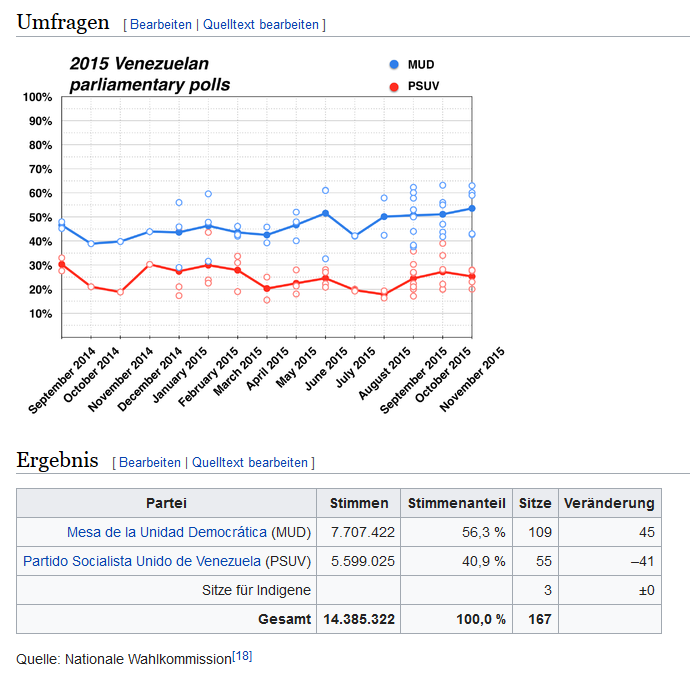
Task: Open Partido Socialista Unido de Venezuela link
Action: [x=142, y=561]
